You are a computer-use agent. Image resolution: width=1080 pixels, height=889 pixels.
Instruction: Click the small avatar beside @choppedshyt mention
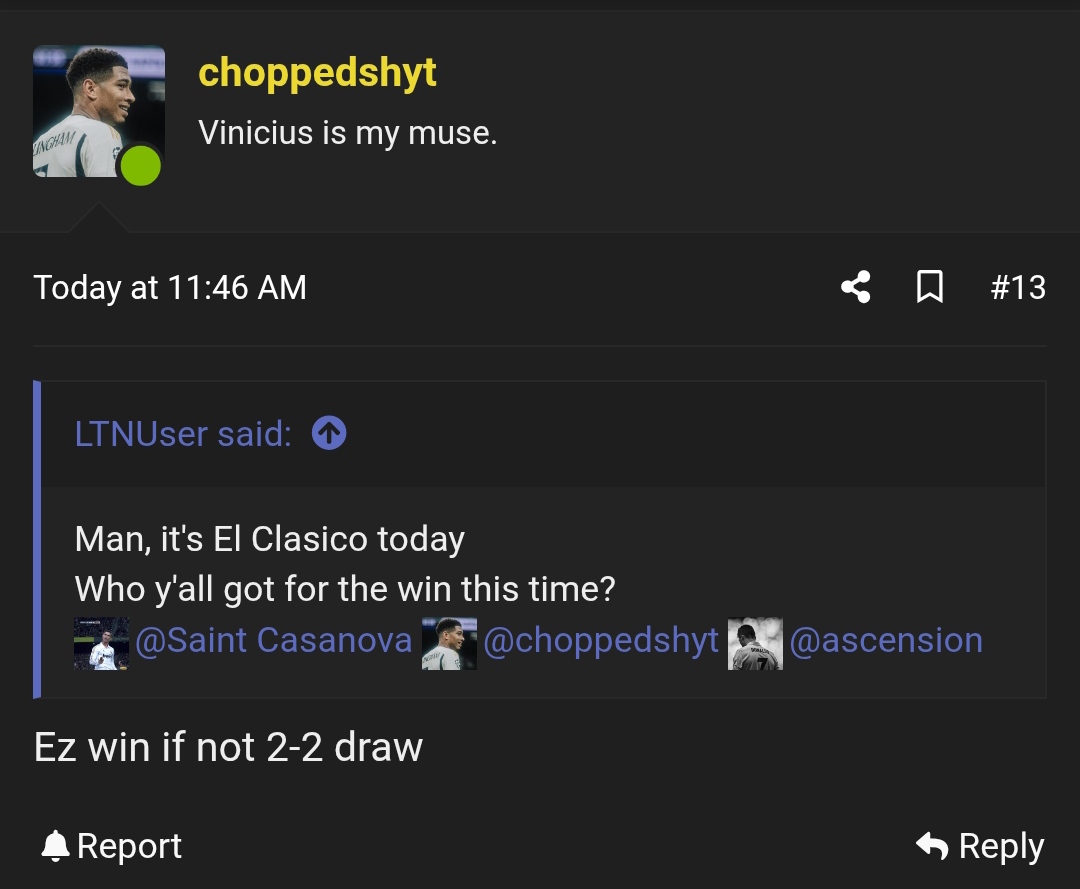coord(449,642)
